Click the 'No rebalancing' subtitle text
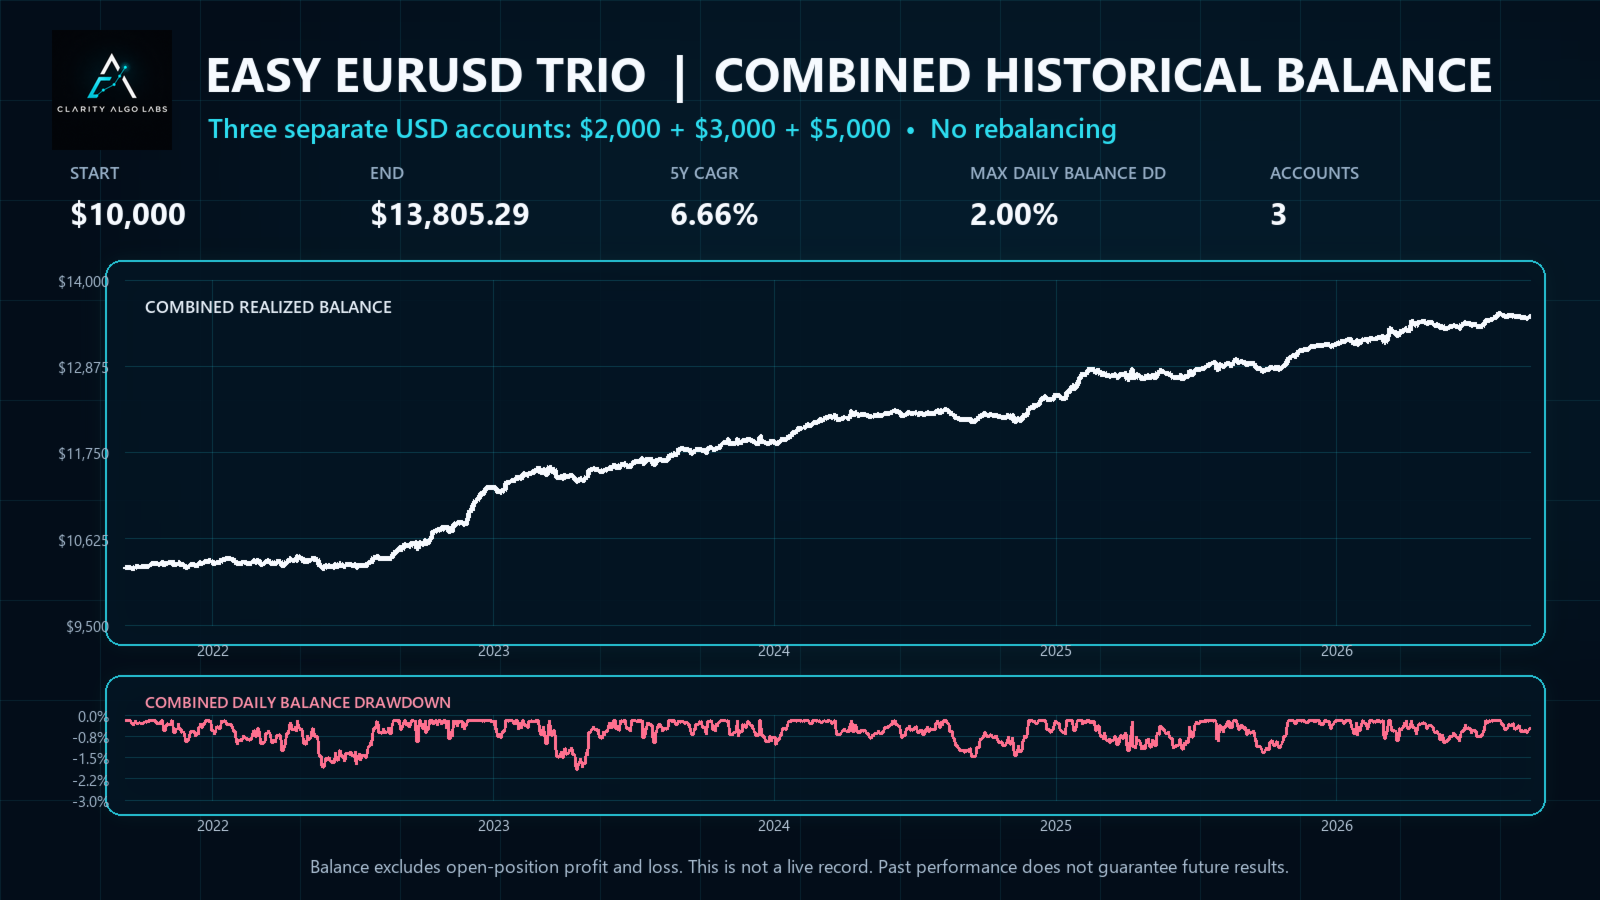The image size is (1600, 900). coord(1023,129)
